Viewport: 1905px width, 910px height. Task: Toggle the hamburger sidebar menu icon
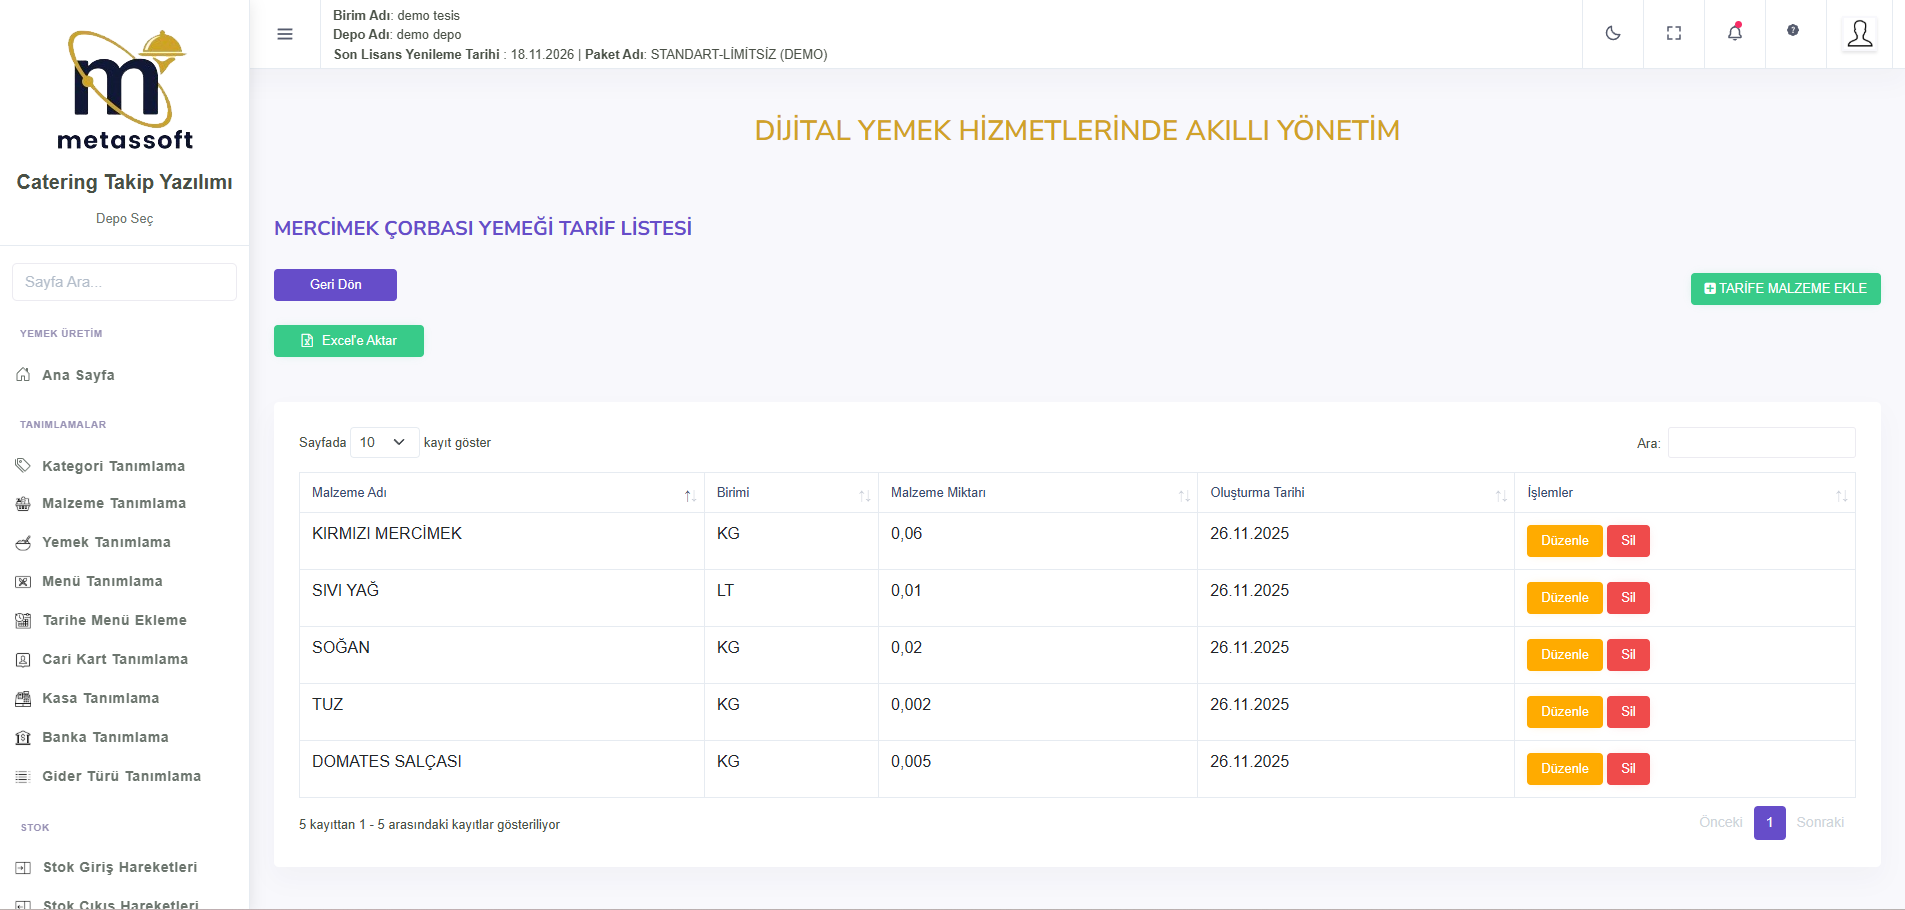pyautogui.click(x=285, y=34)
